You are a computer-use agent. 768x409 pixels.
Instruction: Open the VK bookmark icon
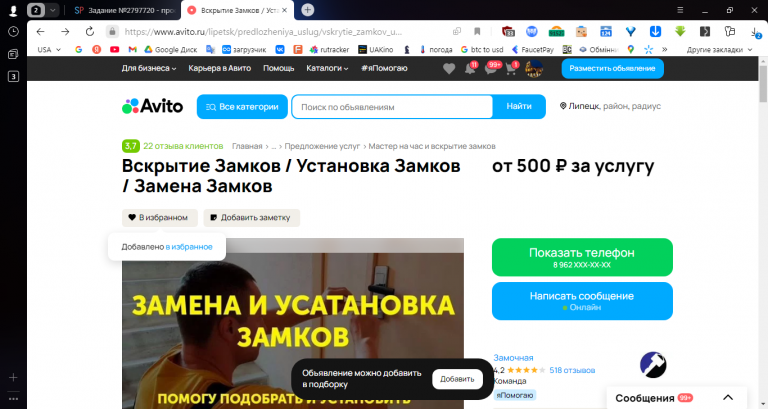pos(280,49)
